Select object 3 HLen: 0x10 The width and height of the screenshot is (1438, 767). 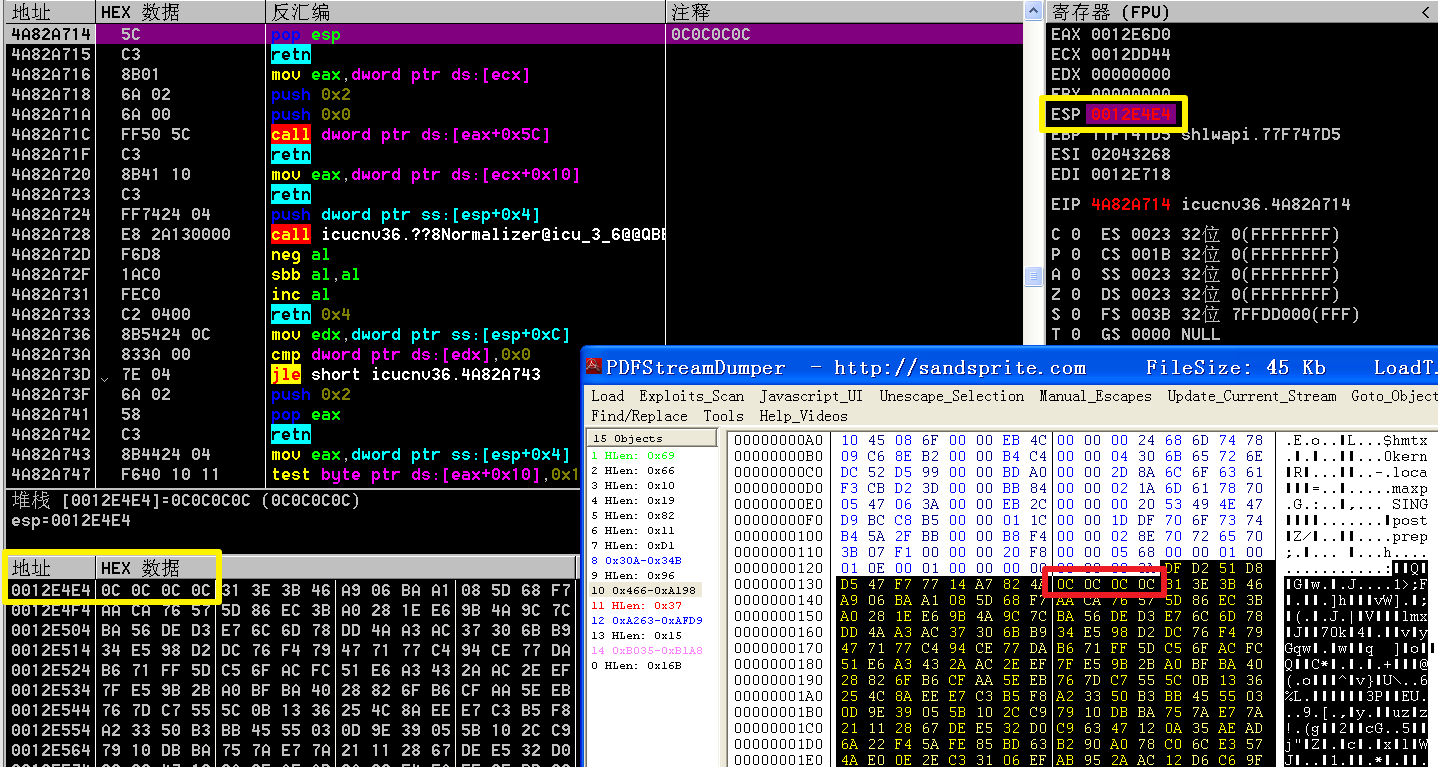pos(634,485)
